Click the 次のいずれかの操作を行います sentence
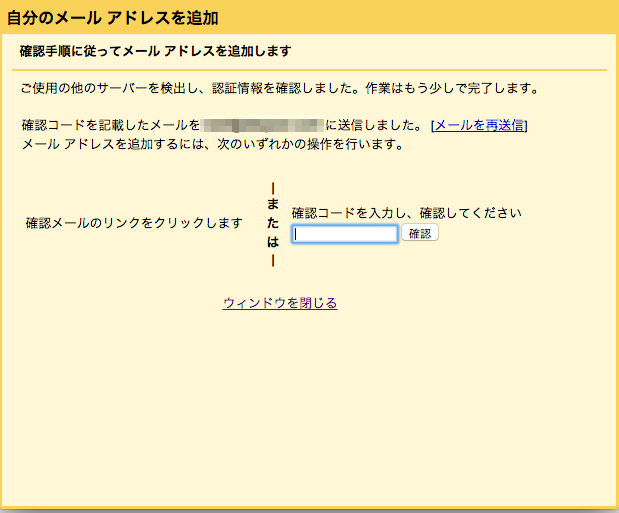This screenshot has width=619, height=513. pos(212,144)
